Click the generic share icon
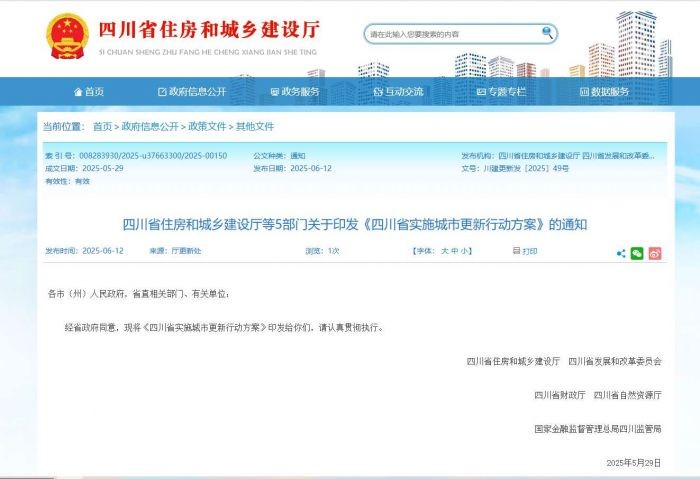Viewport: 700px width, 479px height. pyautogui.click(x=621, y=254)
